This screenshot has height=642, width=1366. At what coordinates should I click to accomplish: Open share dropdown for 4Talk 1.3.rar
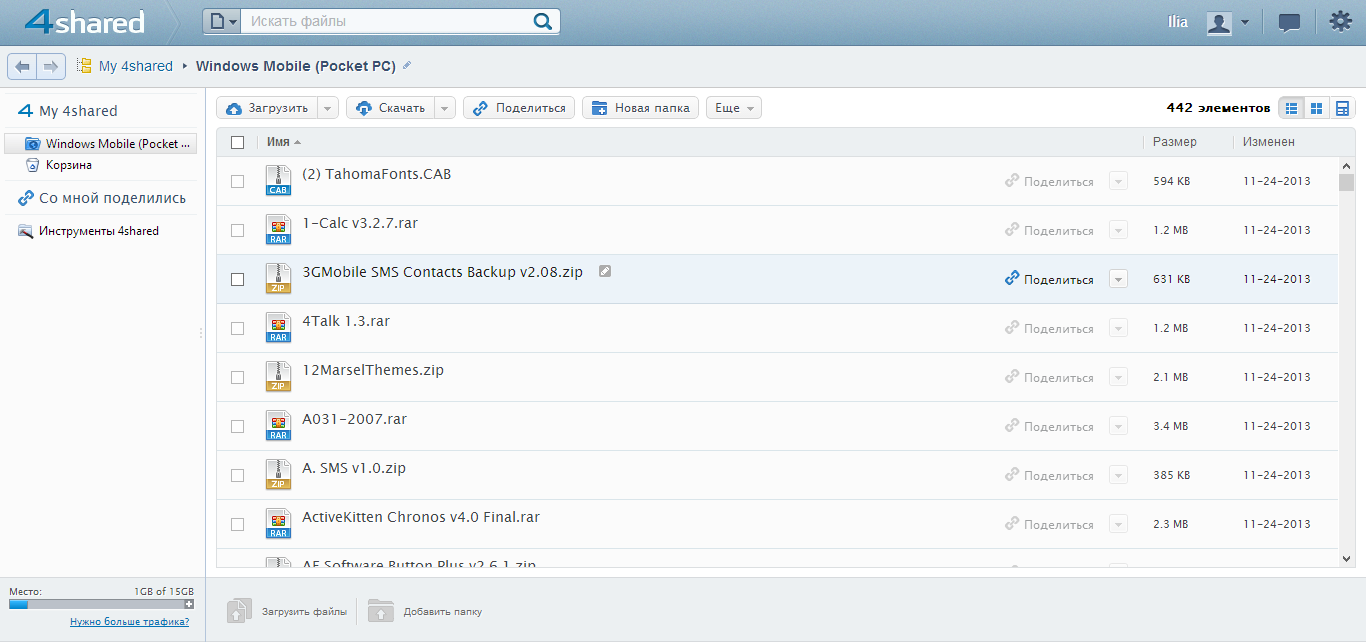[x=1118, y=329]
